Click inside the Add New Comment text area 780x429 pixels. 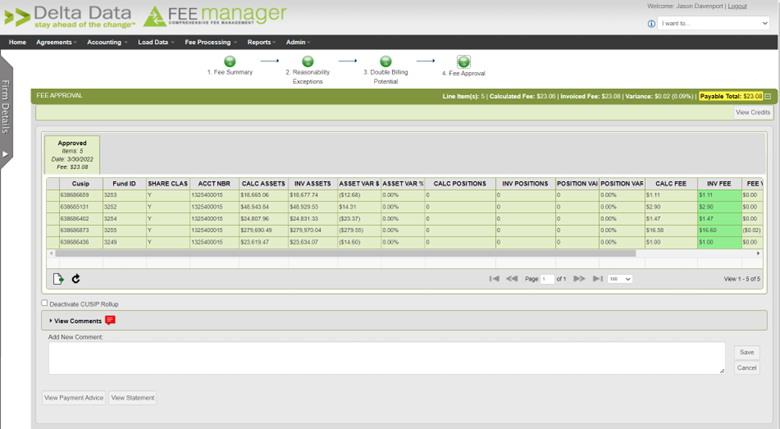pyautogui.click(x=387, y=358)
